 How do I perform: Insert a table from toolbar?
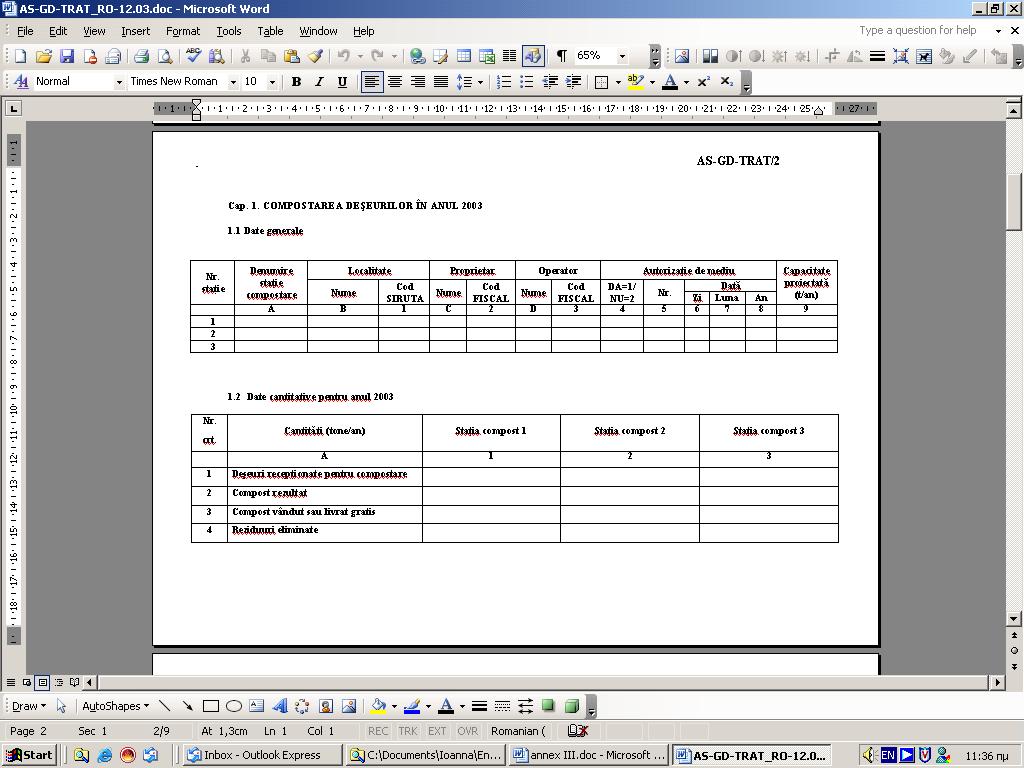pos(464,56)
